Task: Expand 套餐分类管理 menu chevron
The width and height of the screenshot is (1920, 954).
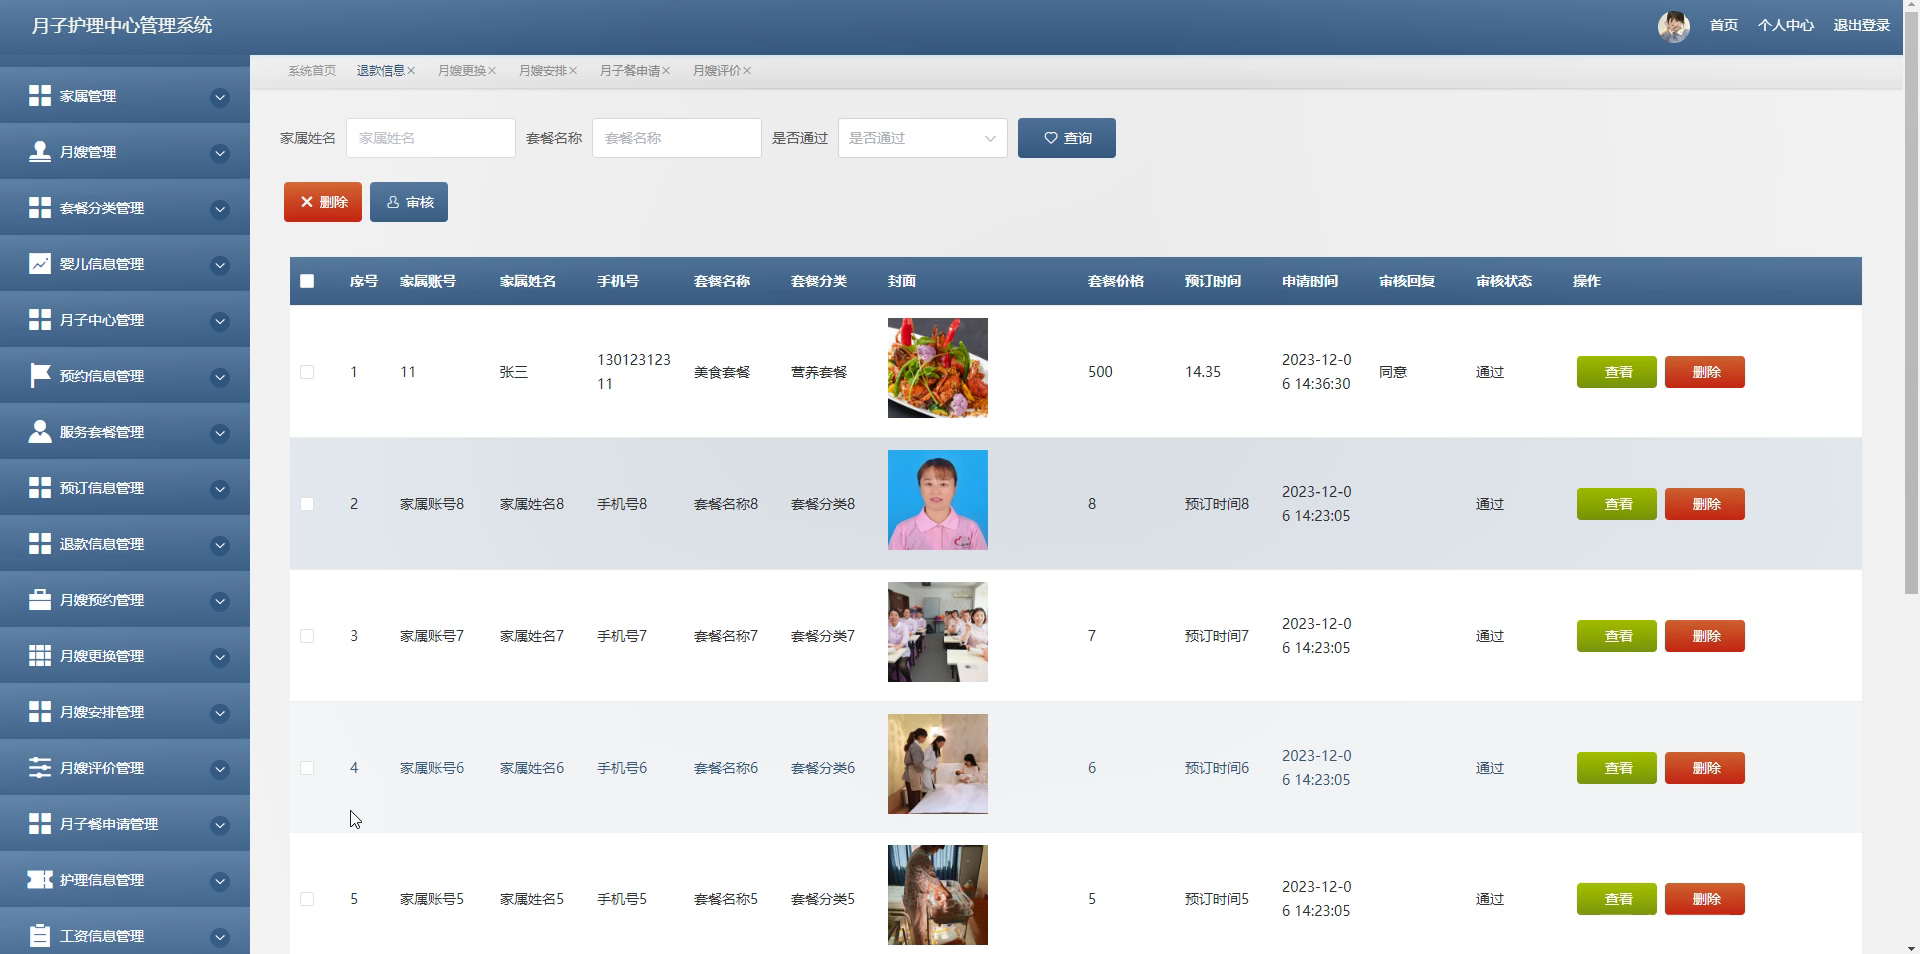Action: click(x=220, y=209)
